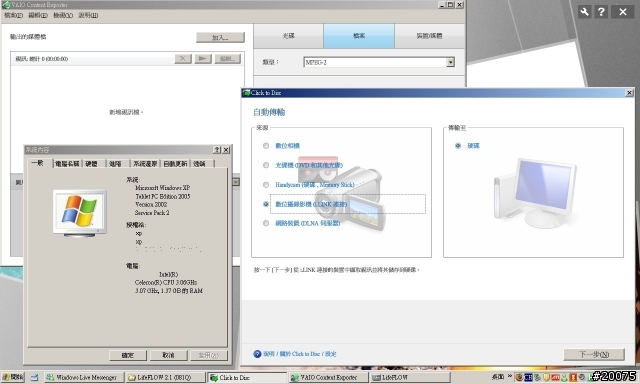Select the Computer Name tab in System Properties
Image resolution: width=640 pixels, height=384 pixels.
click(x=67, y=164)
